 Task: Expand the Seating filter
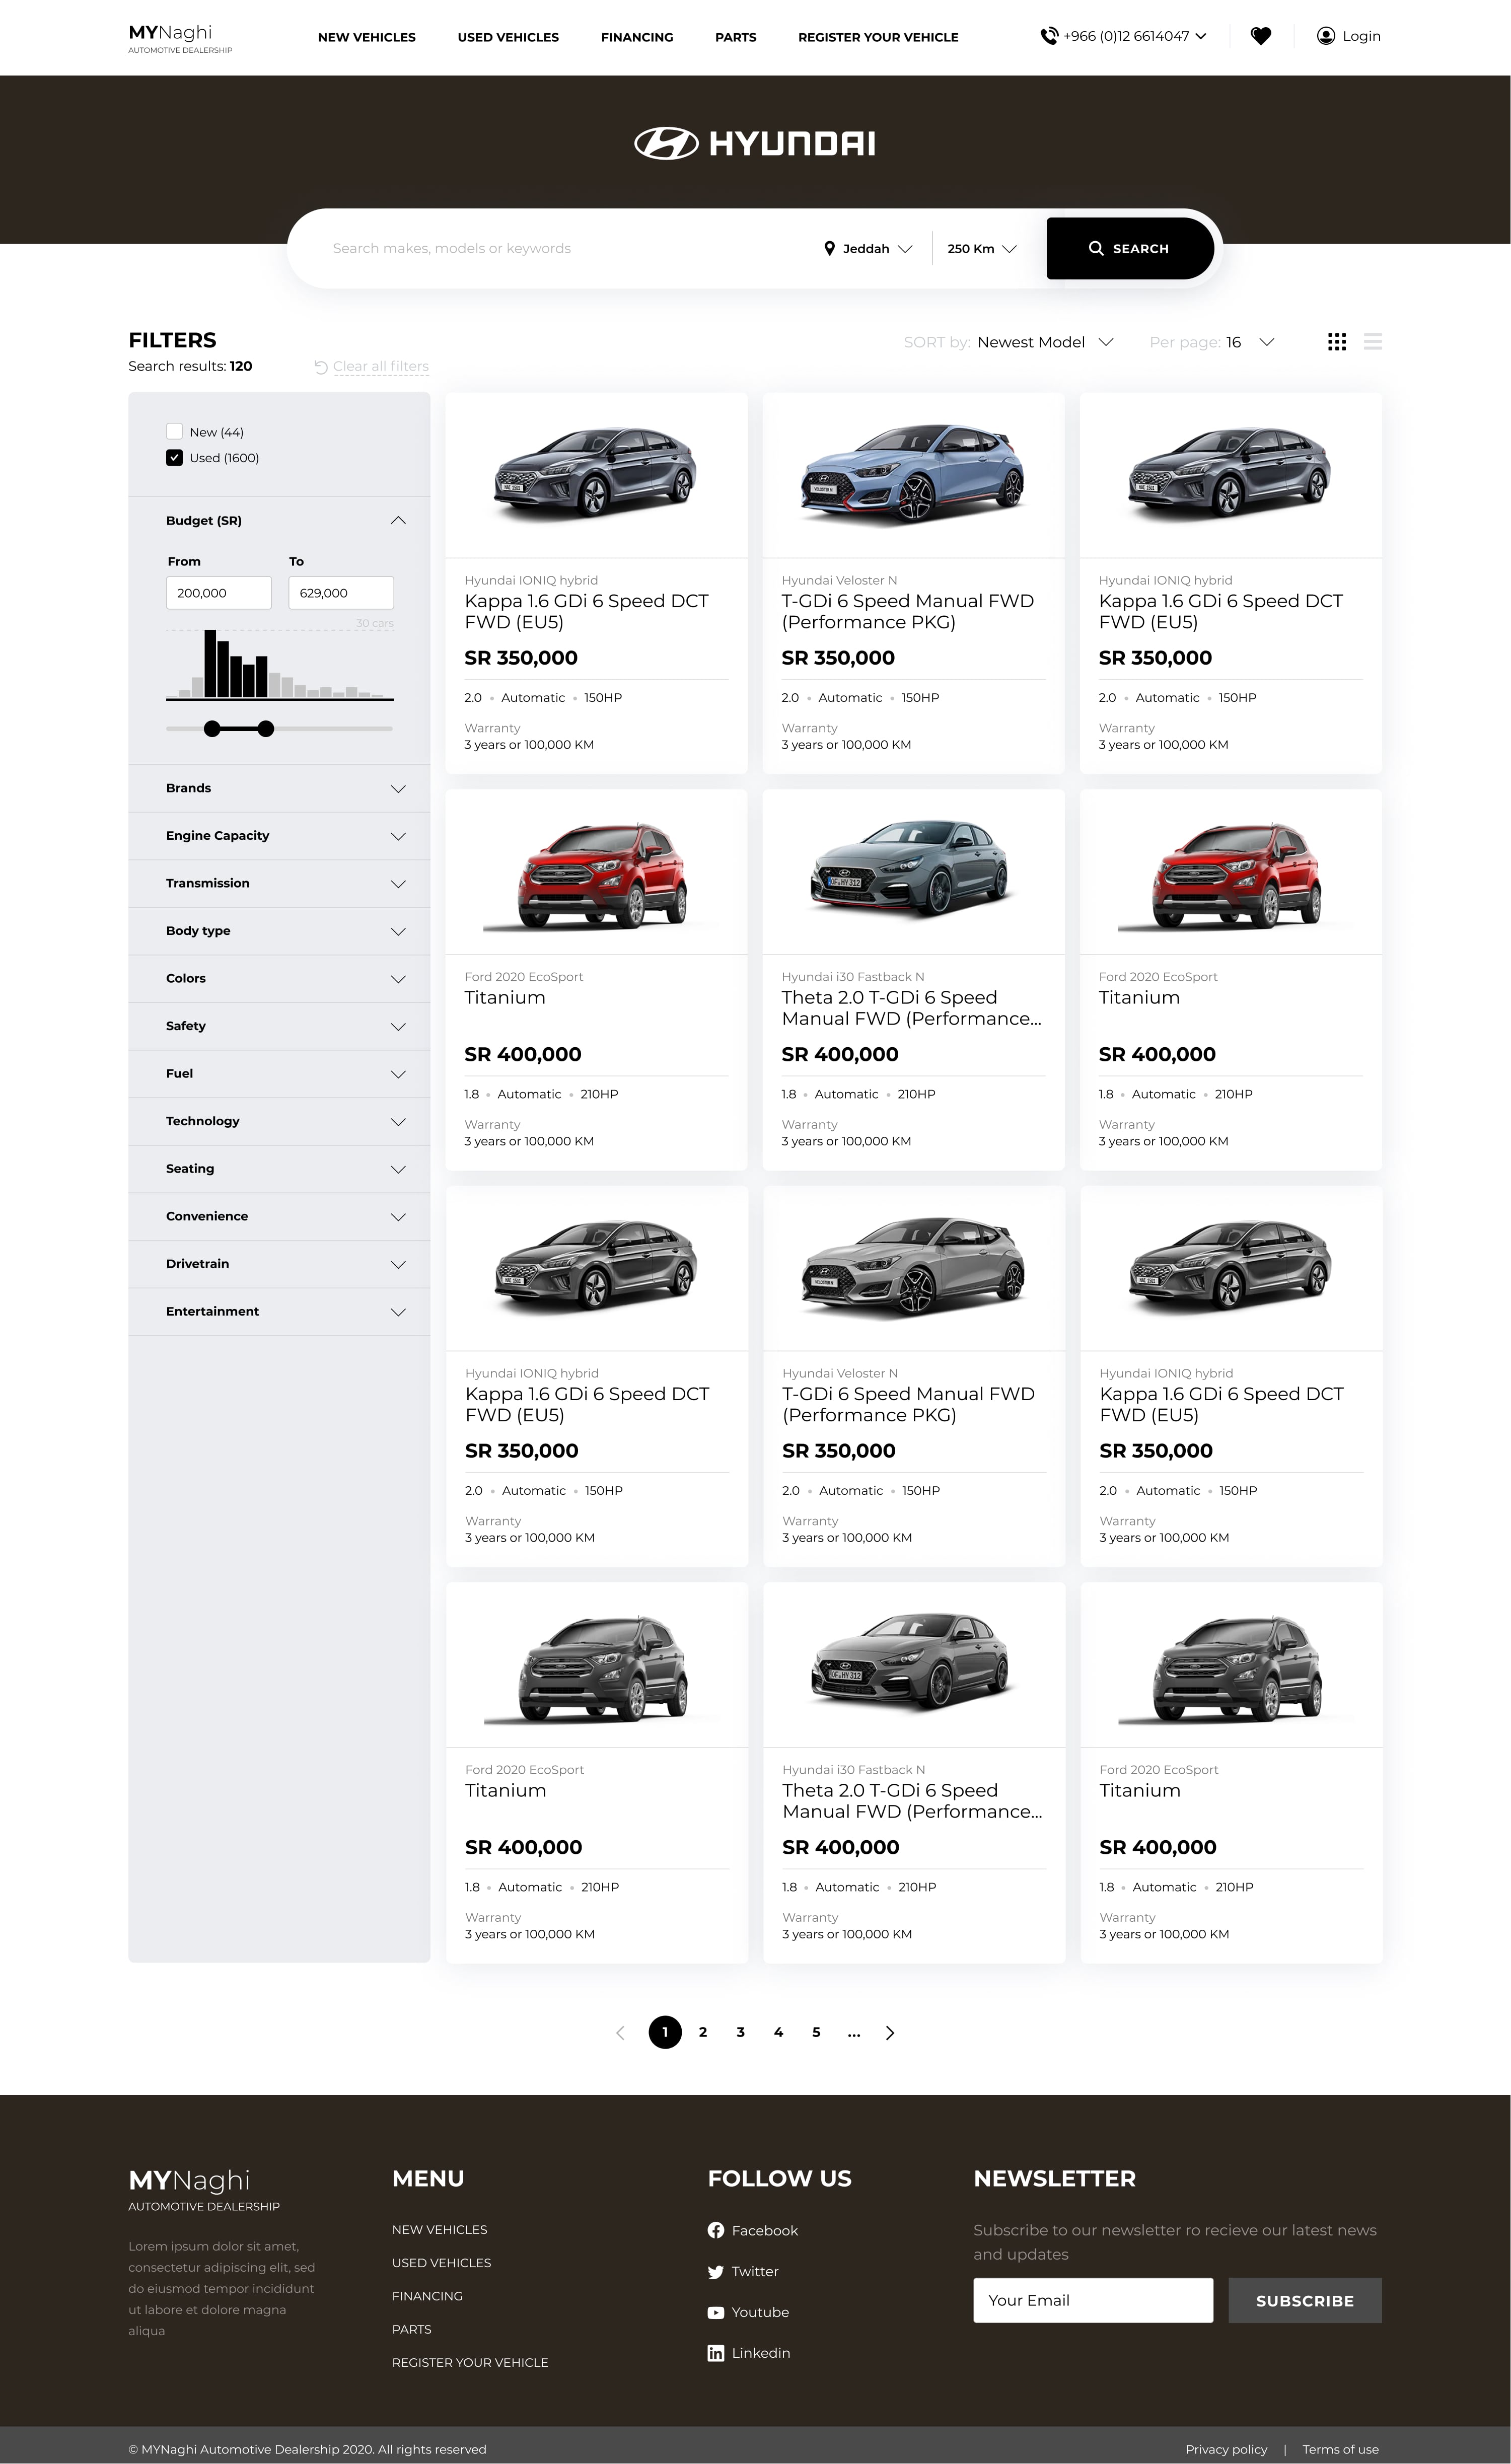279,1169
